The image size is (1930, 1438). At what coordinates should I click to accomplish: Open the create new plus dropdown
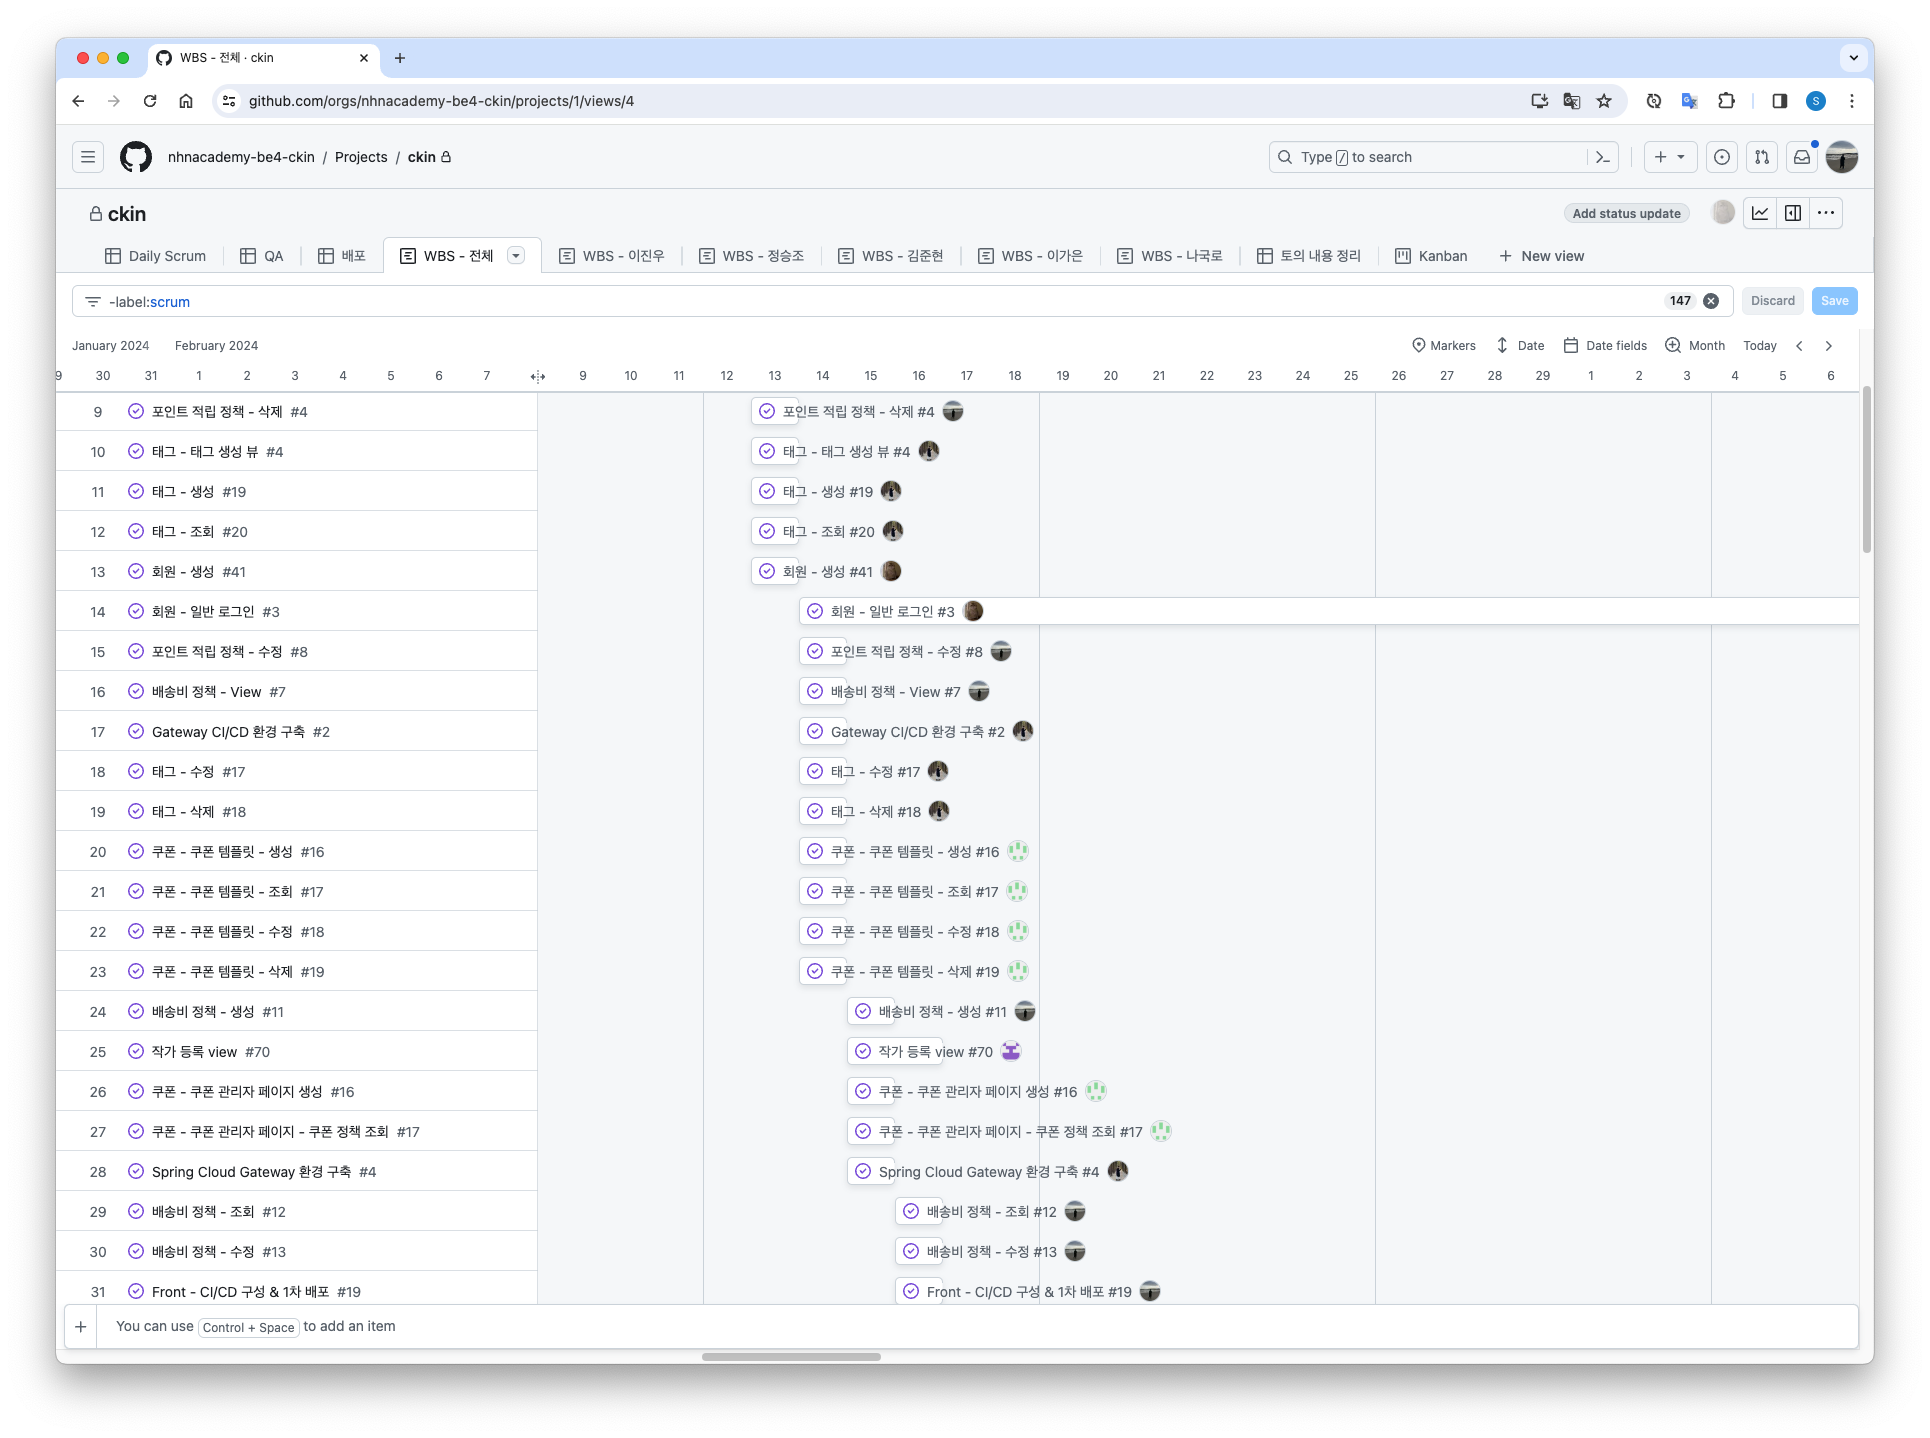click(1669, 157)
